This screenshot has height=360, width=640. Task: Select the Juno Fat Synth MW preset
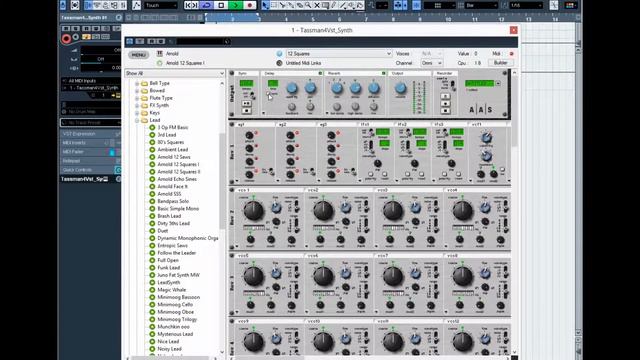pyautogui.click(x=179, y=275)
